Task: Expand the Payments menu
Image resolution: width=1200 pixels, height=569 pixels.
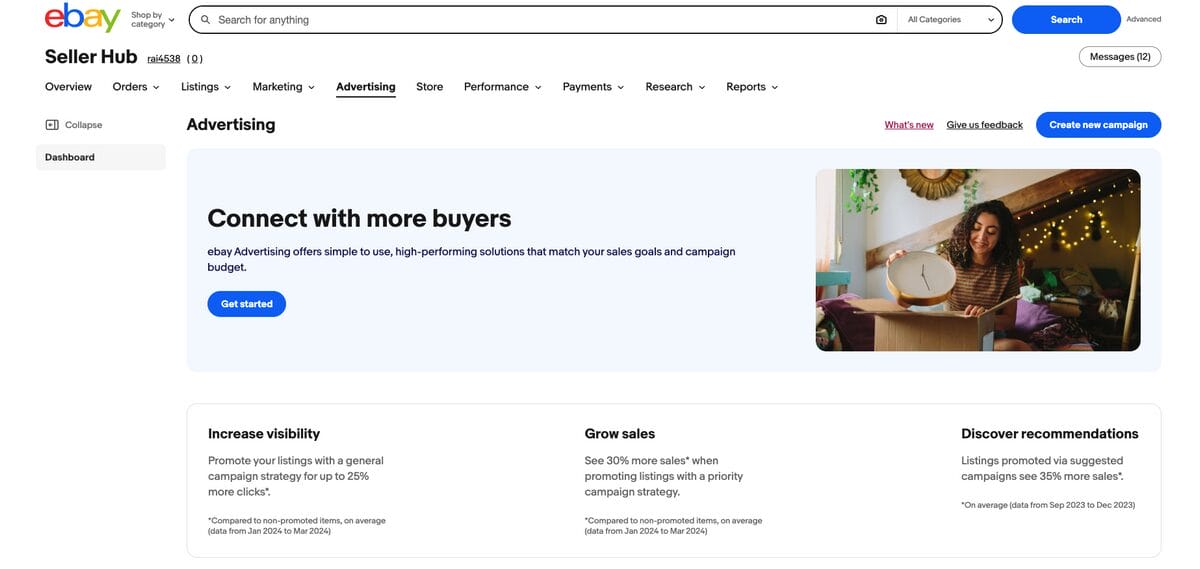Action: [x=593, y=87]
